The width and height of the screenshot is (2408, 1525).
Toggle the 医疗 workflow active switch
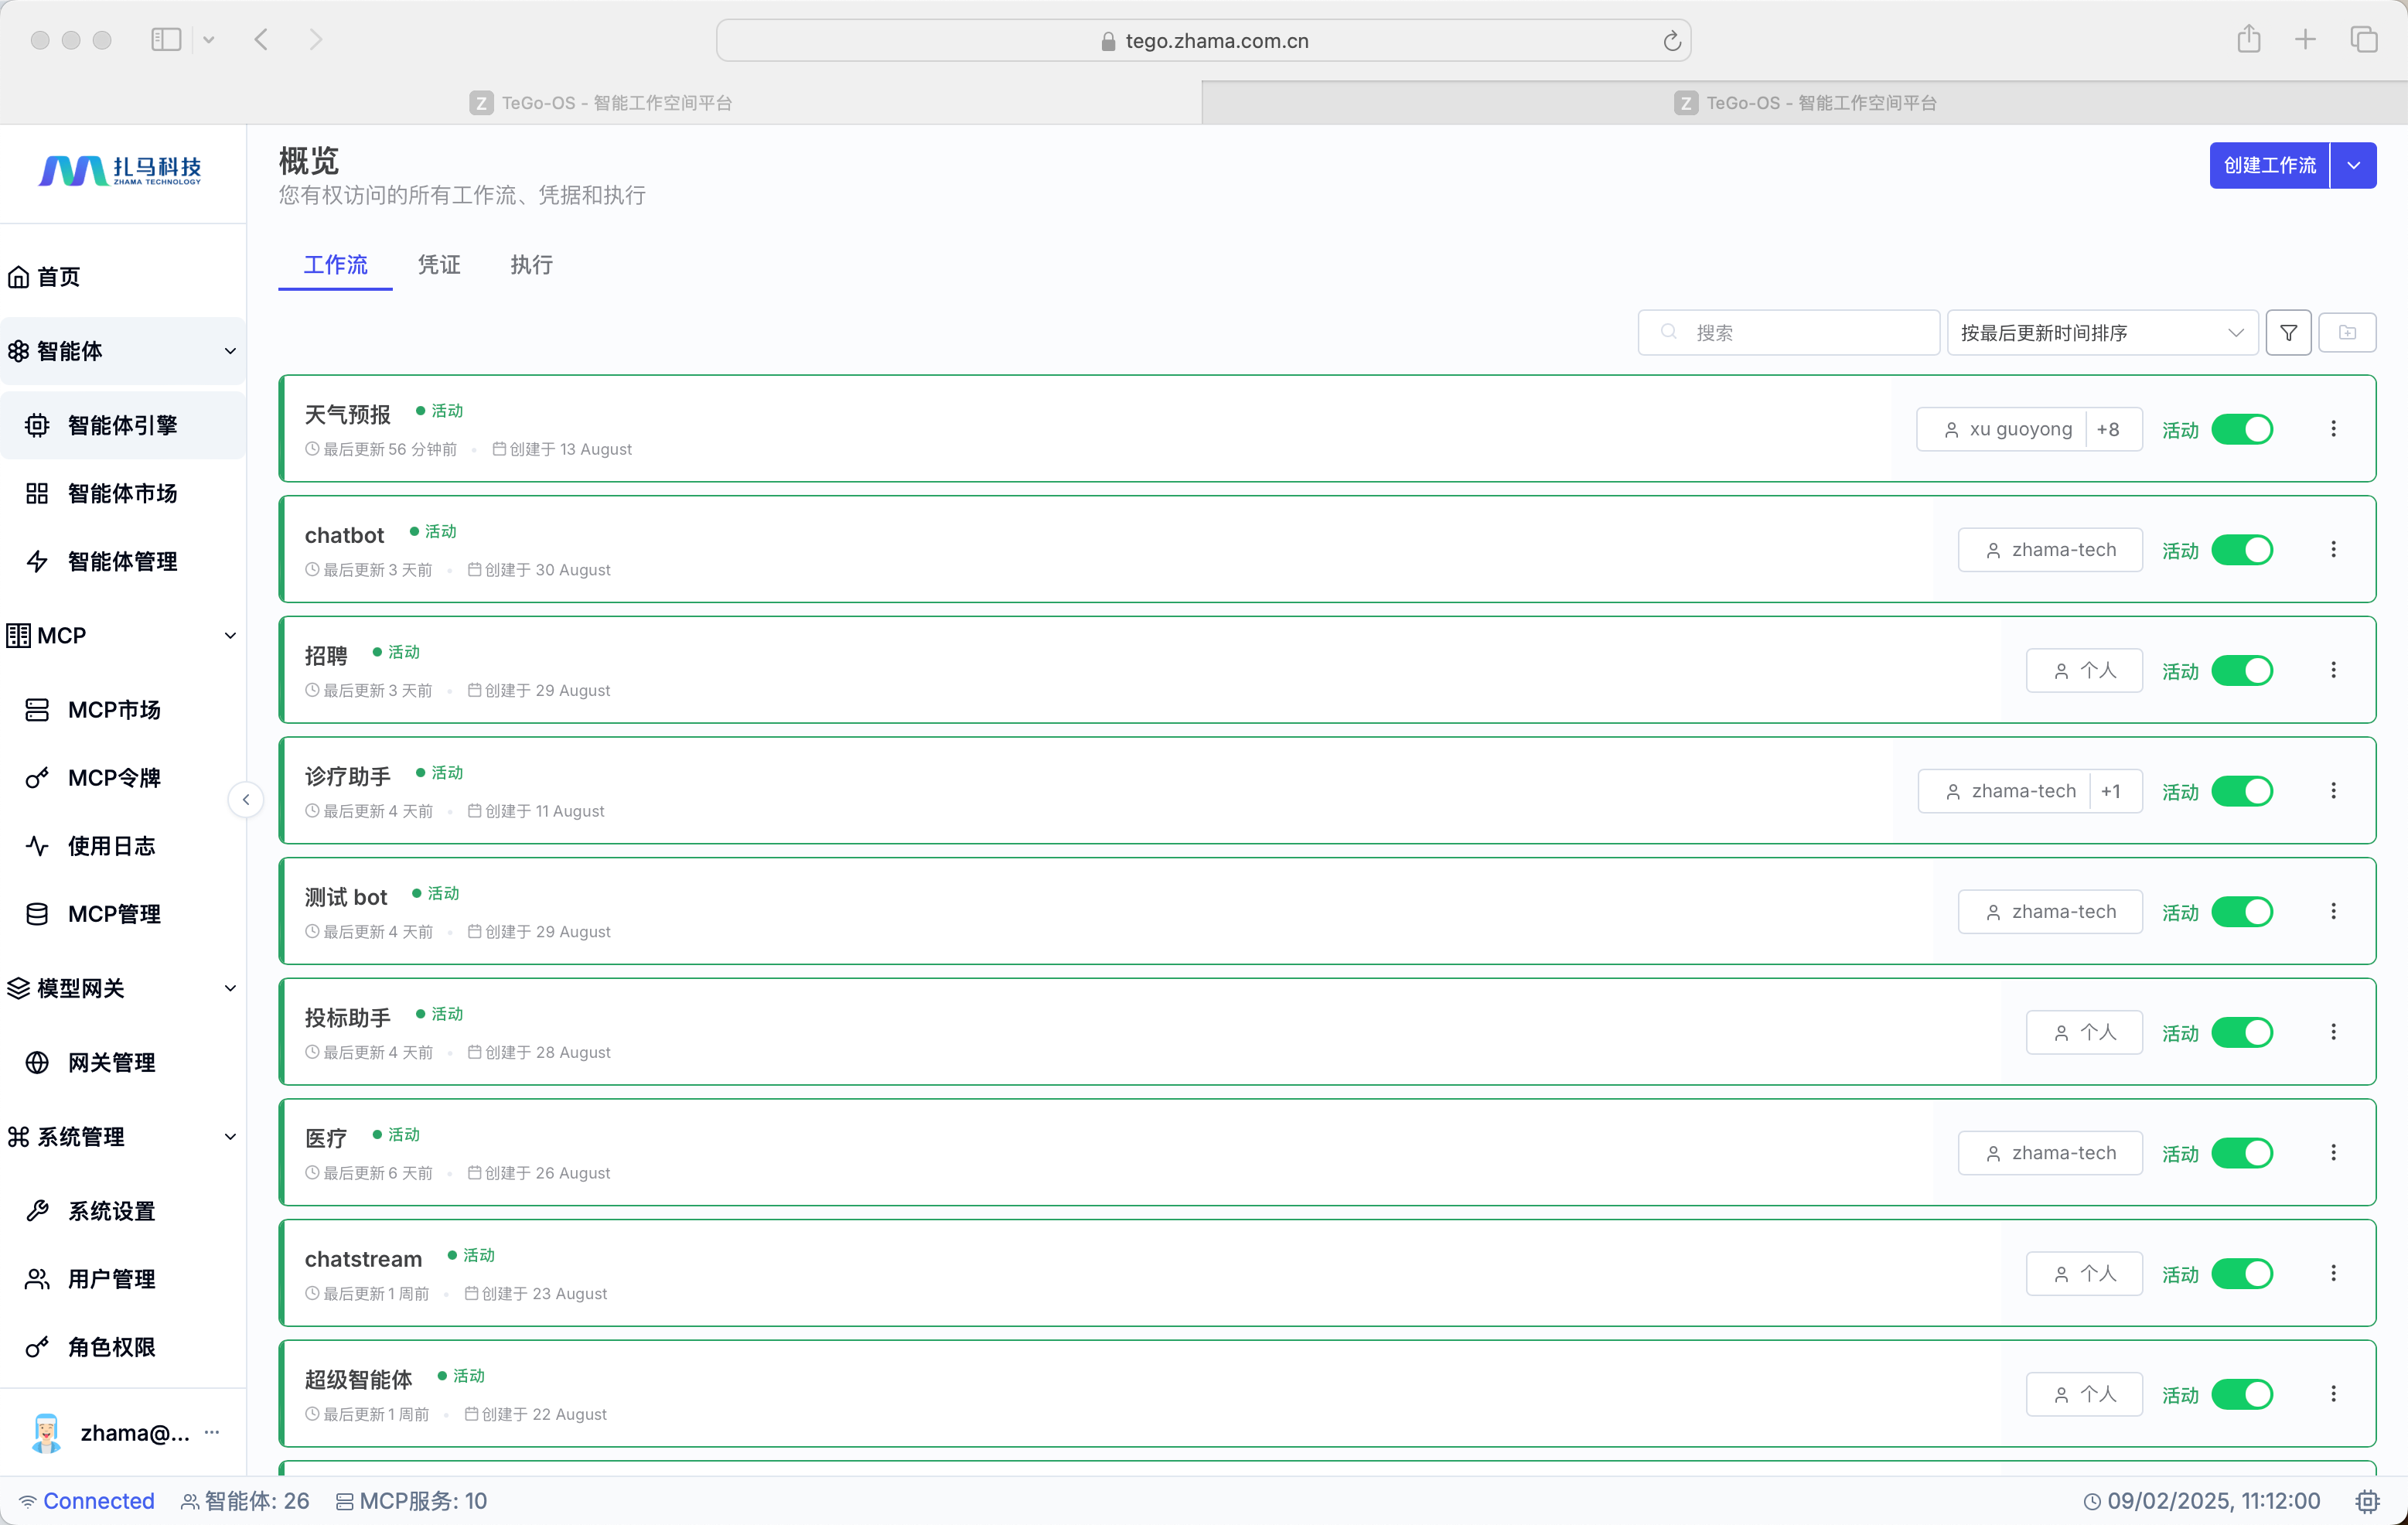(2242, 1153)
